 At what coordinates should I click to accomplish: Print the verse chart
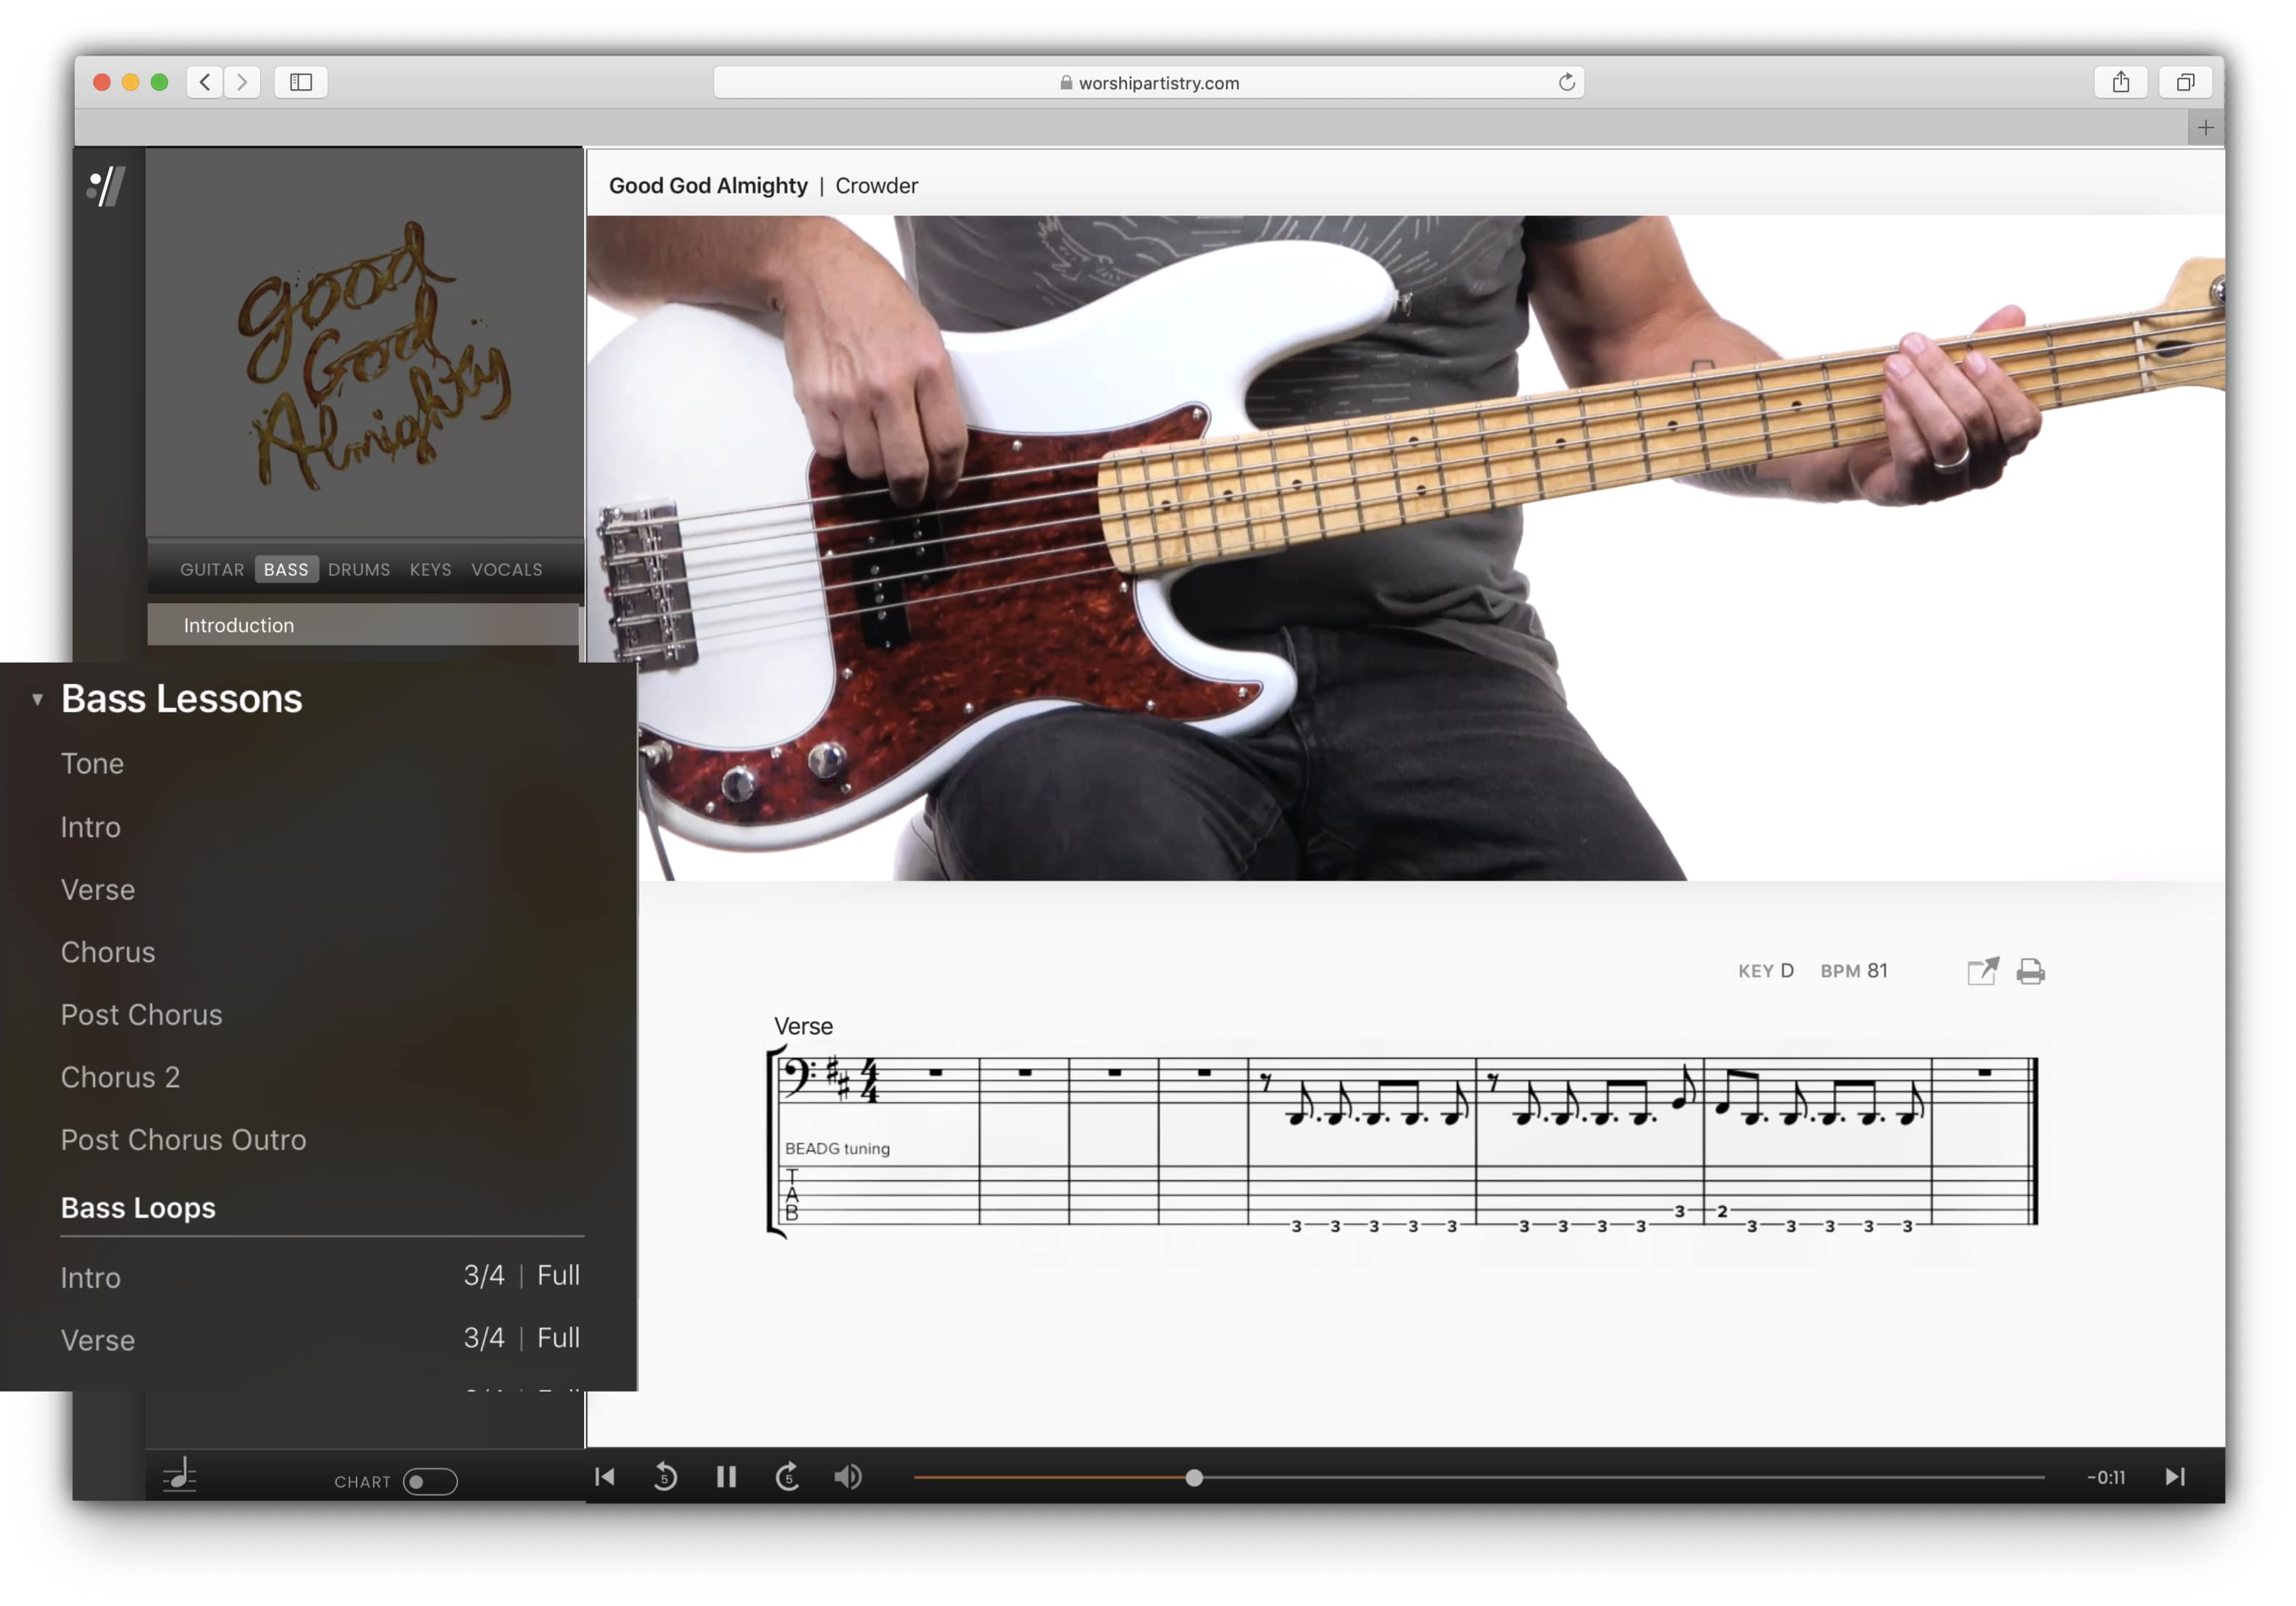click(x=2030, y=971)
